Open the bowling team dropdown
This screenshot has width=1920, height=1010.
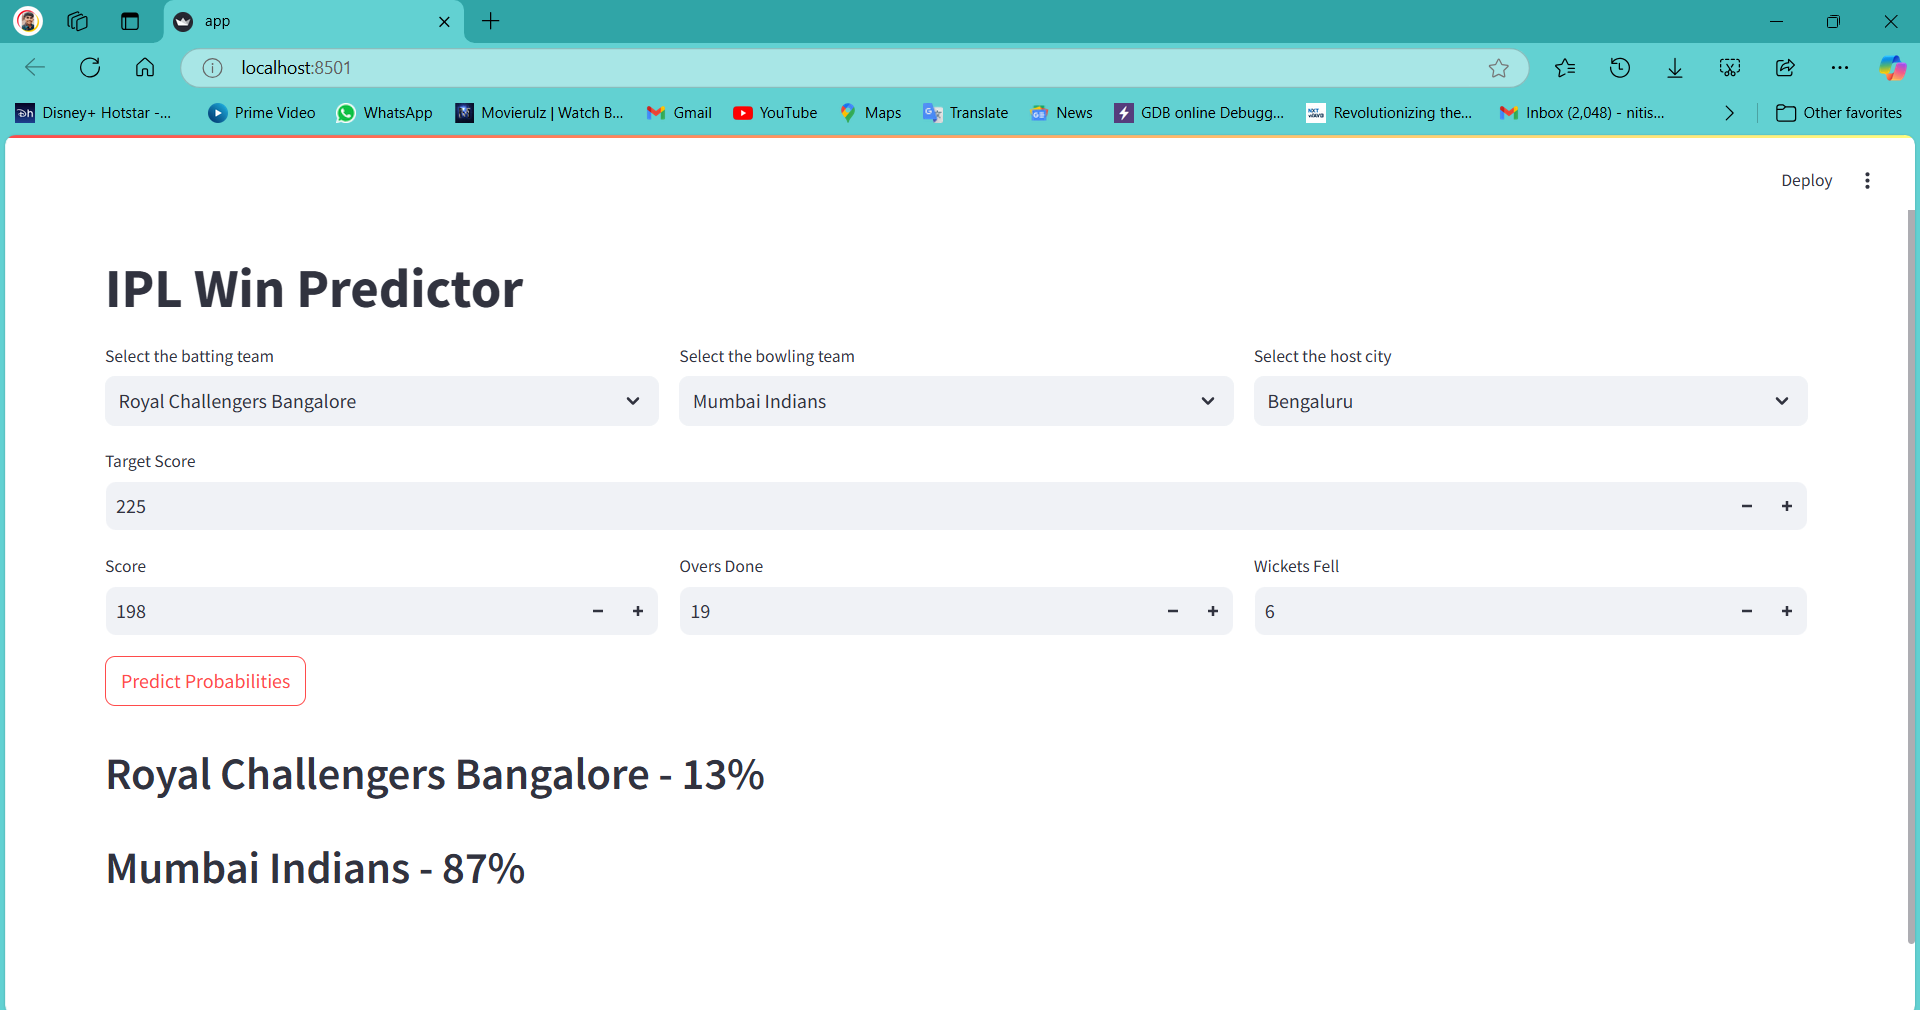coord(956,401)
